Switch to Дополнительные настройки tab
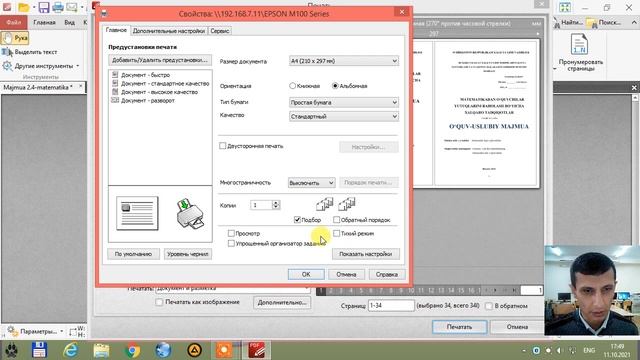 [x=169, y=31]
